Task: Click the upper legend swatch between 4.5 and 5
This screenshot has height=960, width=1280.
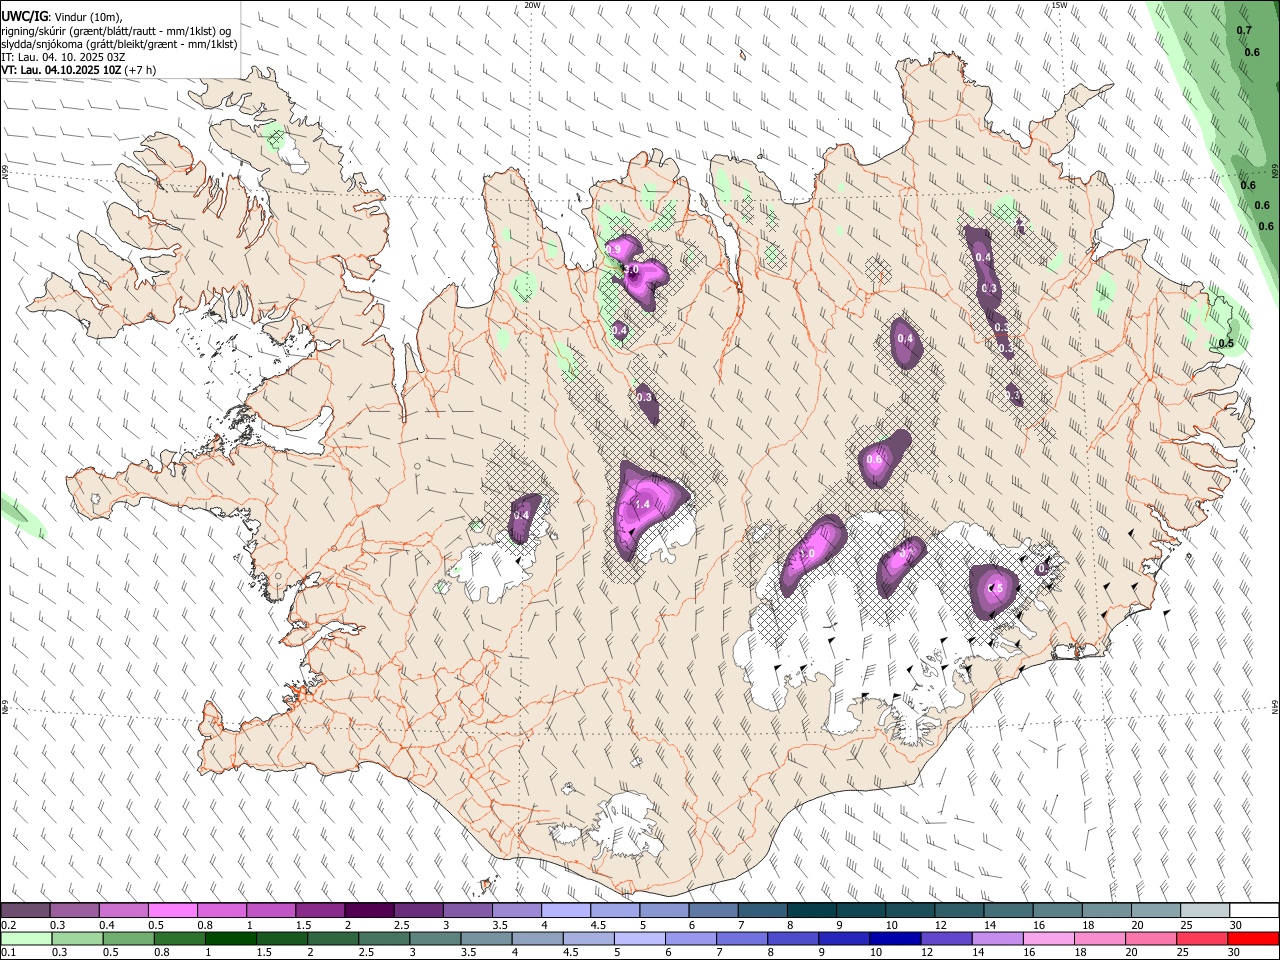Action: coord(614,911)
